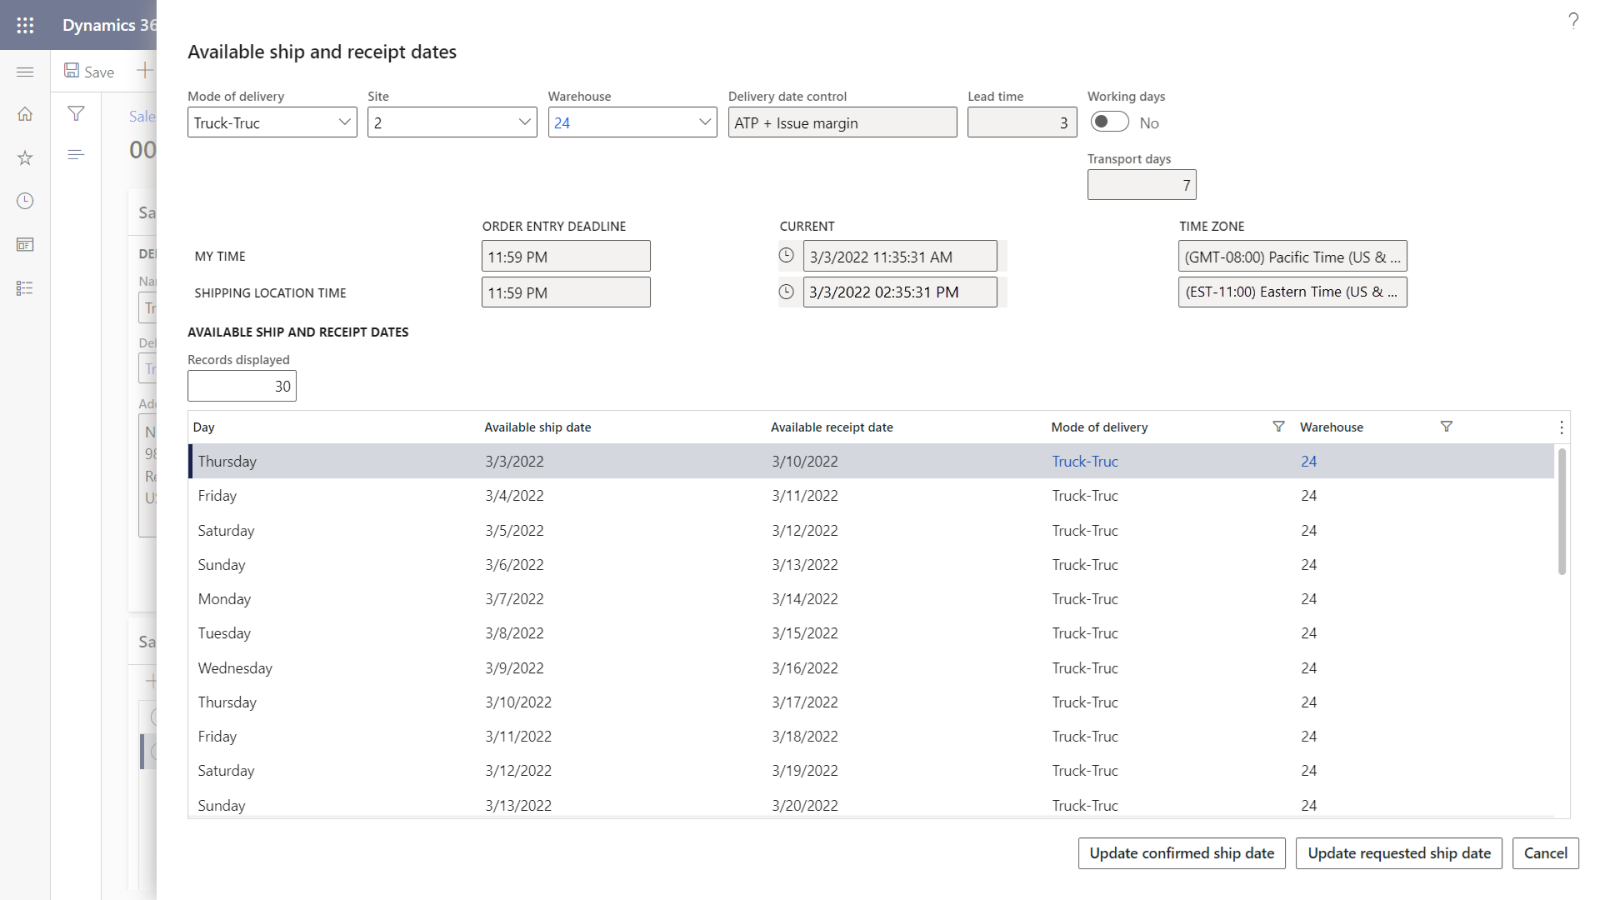Open Truck-Truc link in selected row
Image resolution: width=1600 pixels, height=900 pixels.
[1085, 461]
